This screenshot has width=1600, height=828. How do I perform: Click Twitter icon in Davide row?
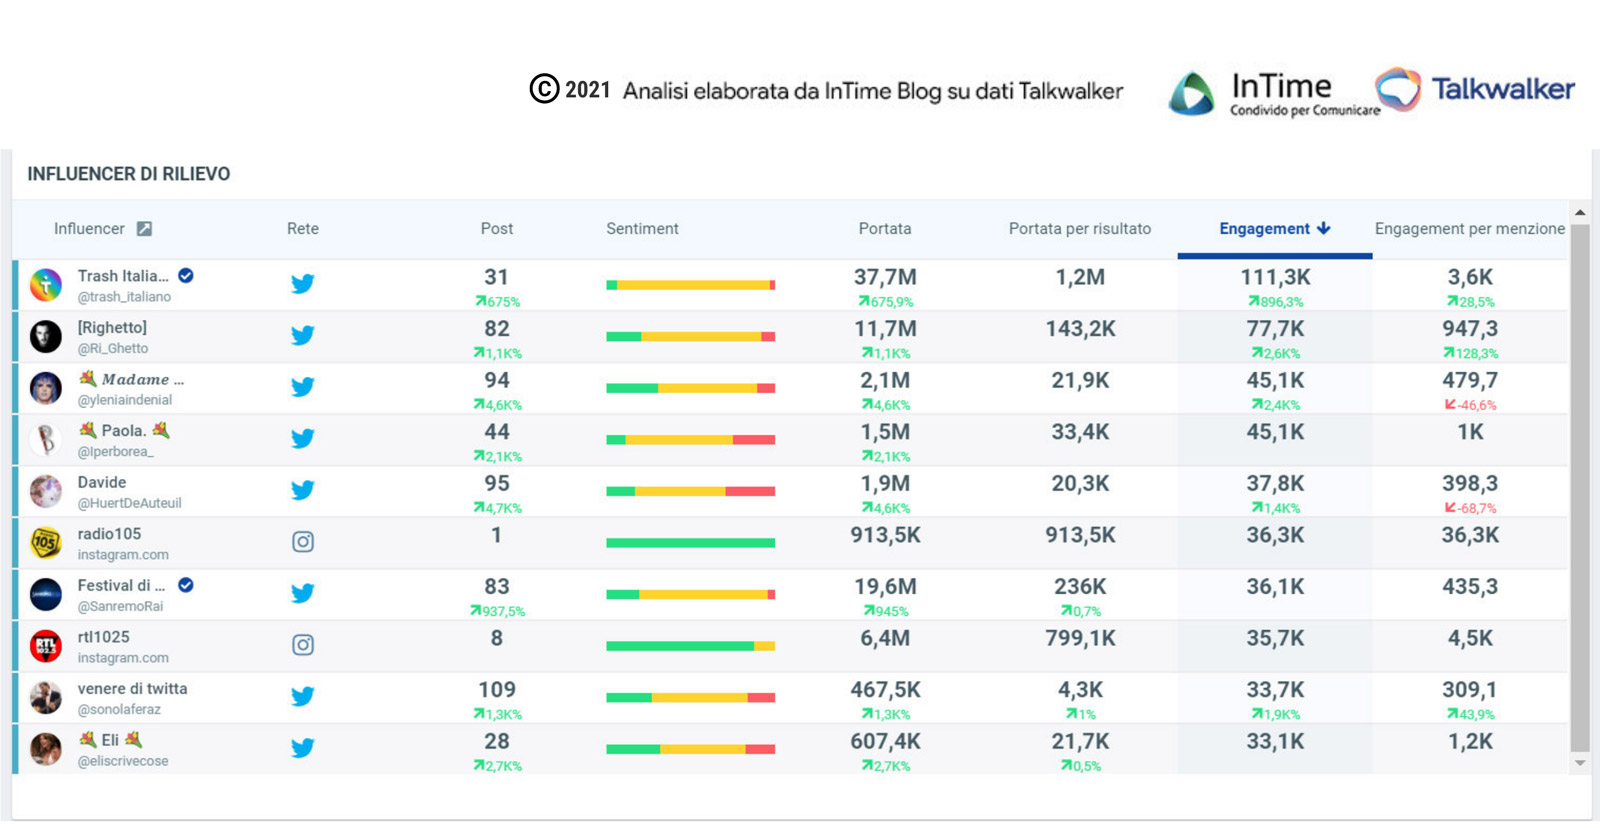click(x=303, y=490)
